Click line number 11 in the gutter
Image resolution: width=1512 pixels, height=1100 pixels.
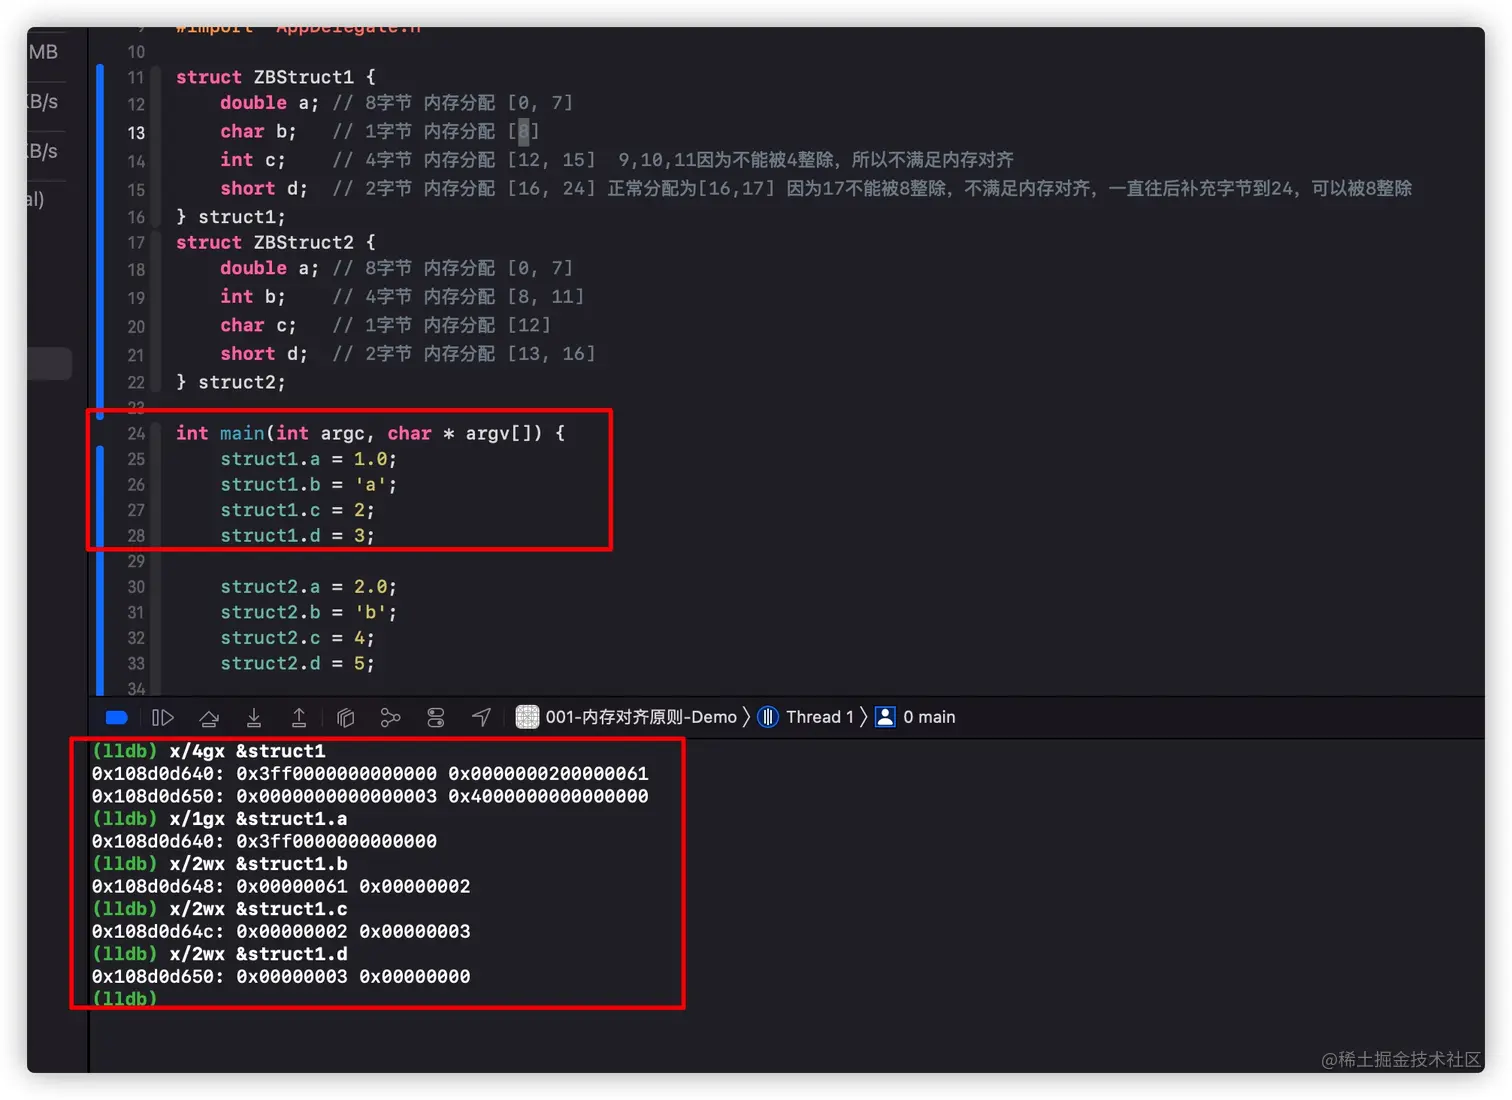[136, 77]
